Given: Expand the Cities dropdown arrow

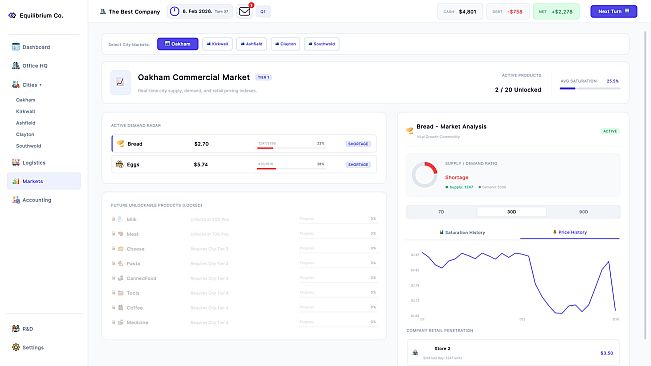Looking at the screenshot, I should pos(40,85).
